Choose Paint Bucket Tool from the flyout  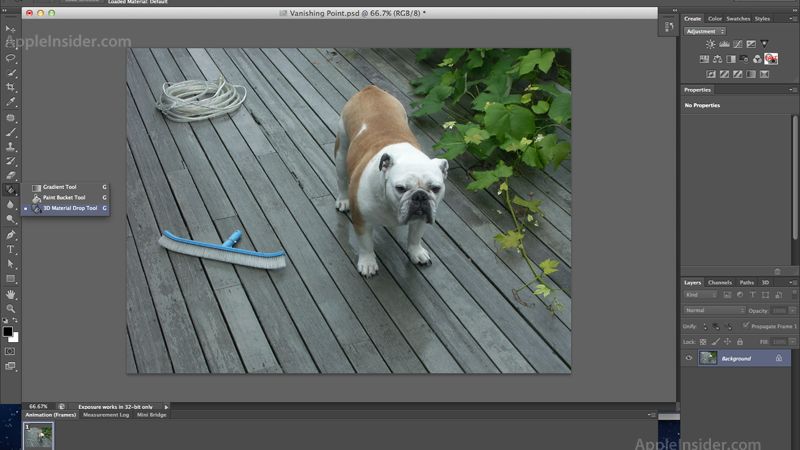[64, 197]
